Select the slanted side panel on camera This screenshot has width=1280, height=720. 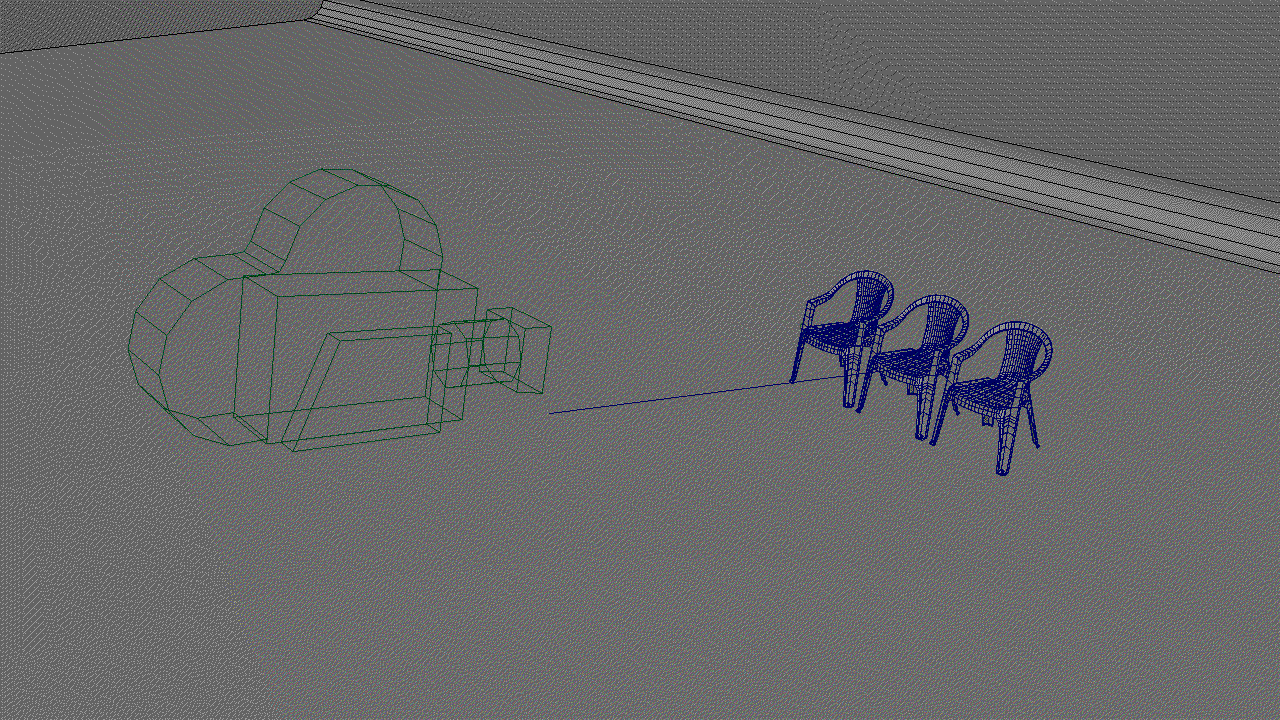(x=370, y=385)
